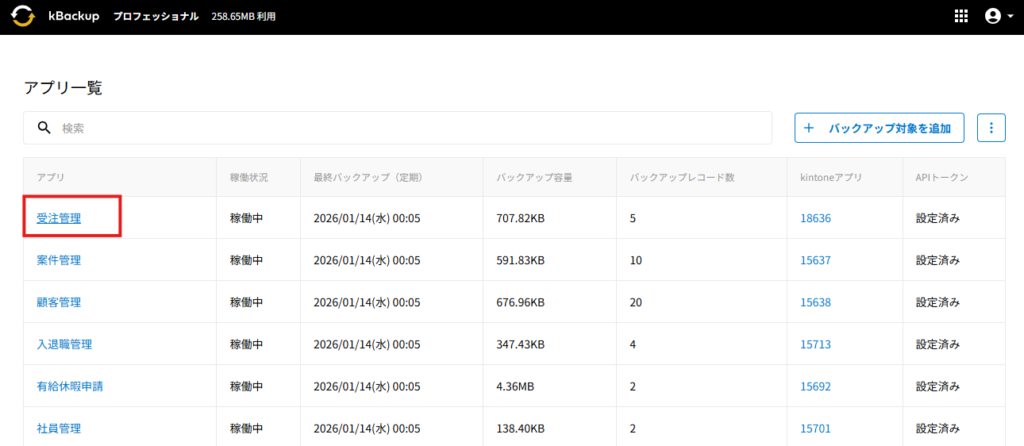Open kintone app 18636 link
The image size is (1024, 446).
[x=816, y=218]
